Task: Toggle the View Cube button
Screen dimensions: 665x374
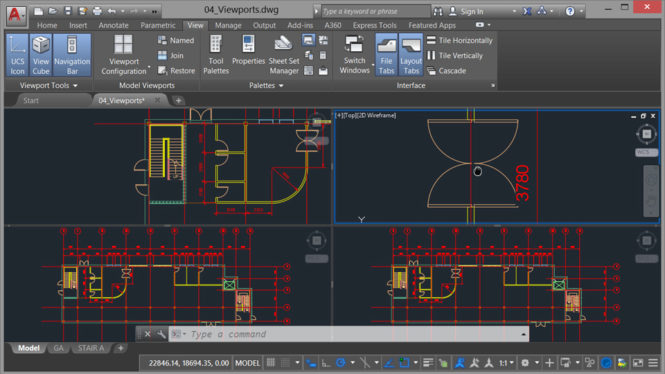Action: point(41,55)
